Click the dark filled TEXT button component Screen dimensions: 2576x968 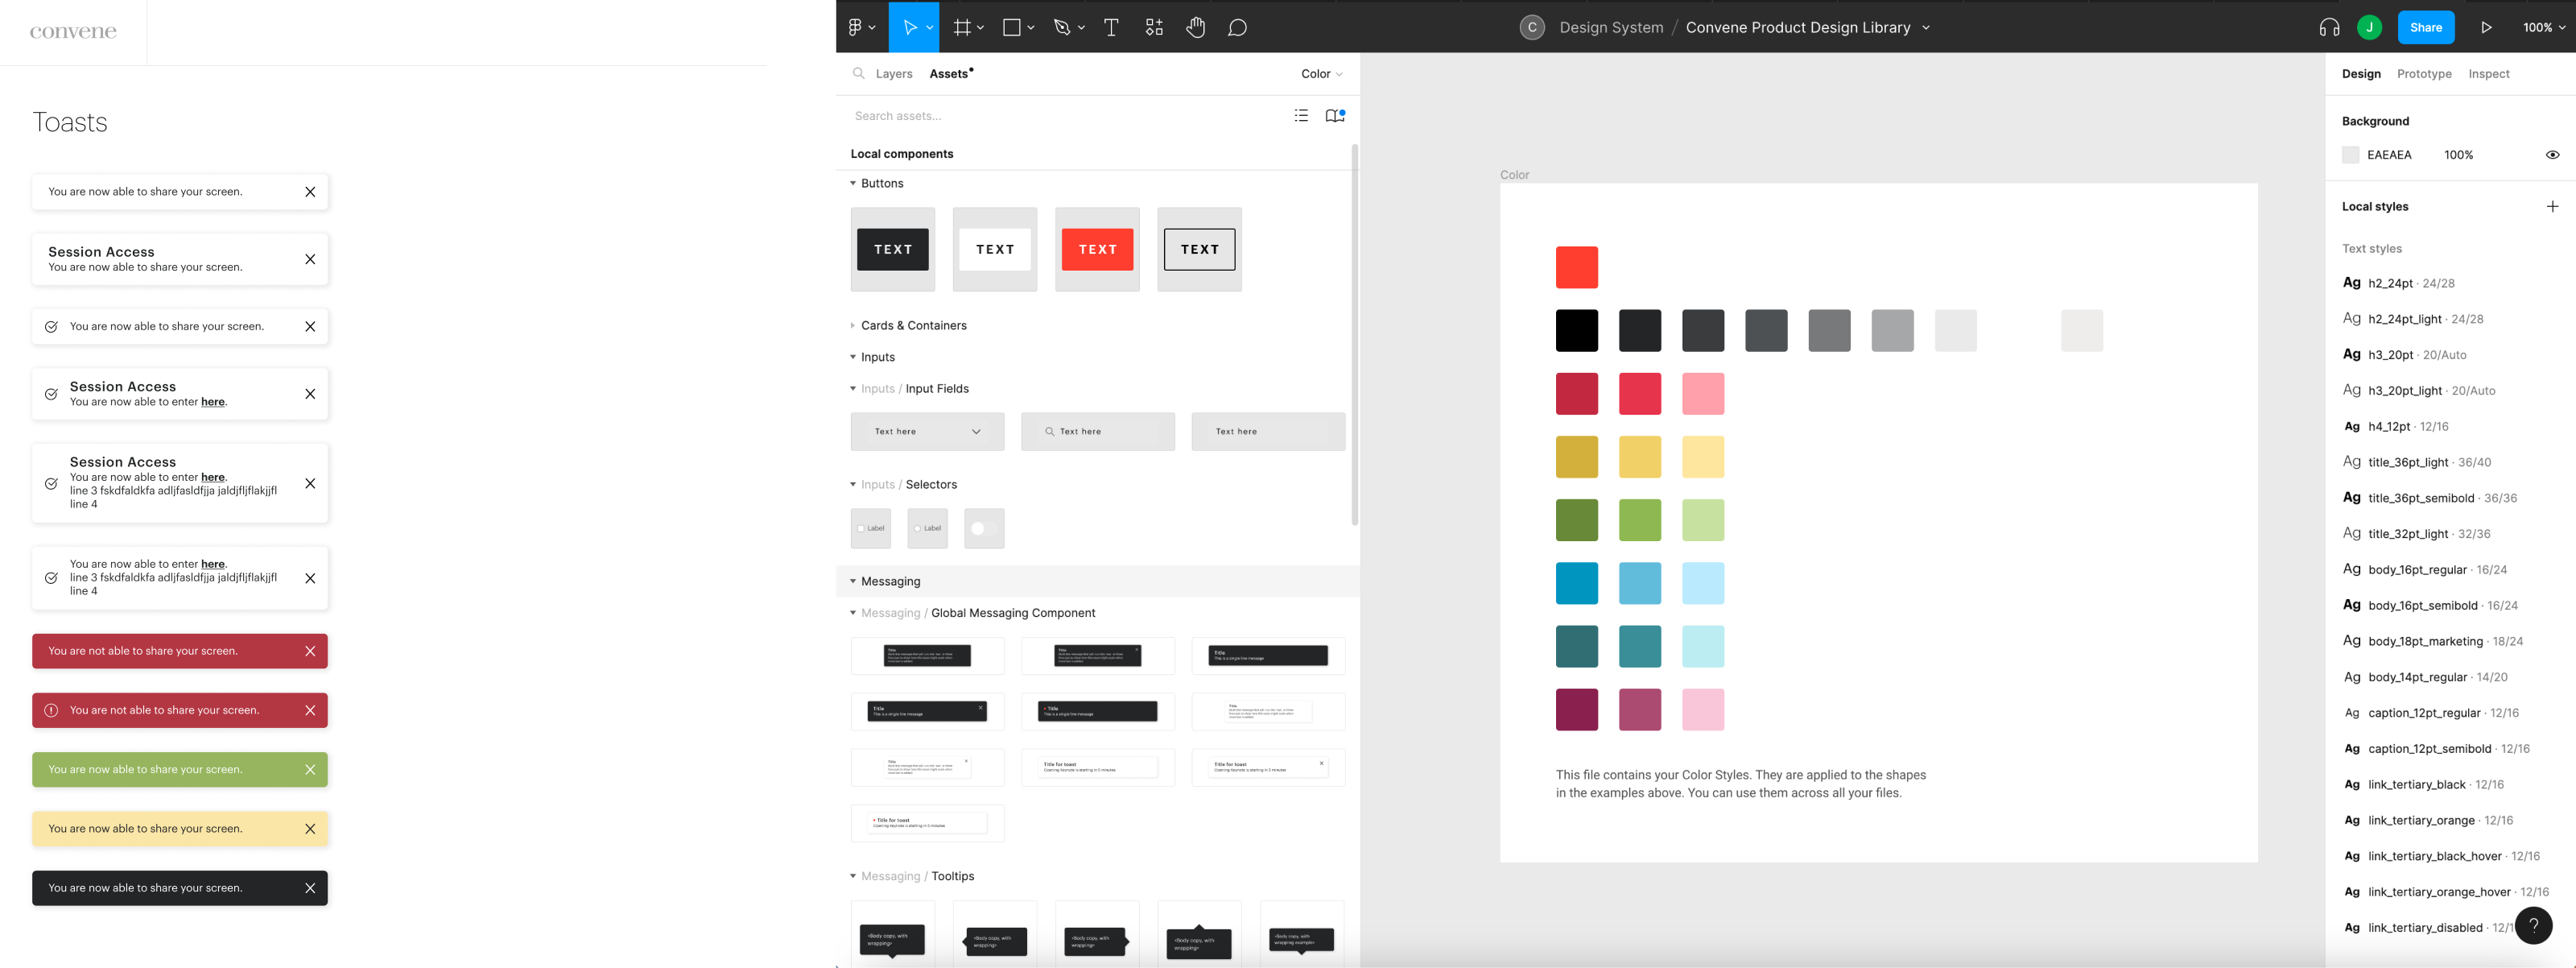pyautogui.click(x=892, y=249)
